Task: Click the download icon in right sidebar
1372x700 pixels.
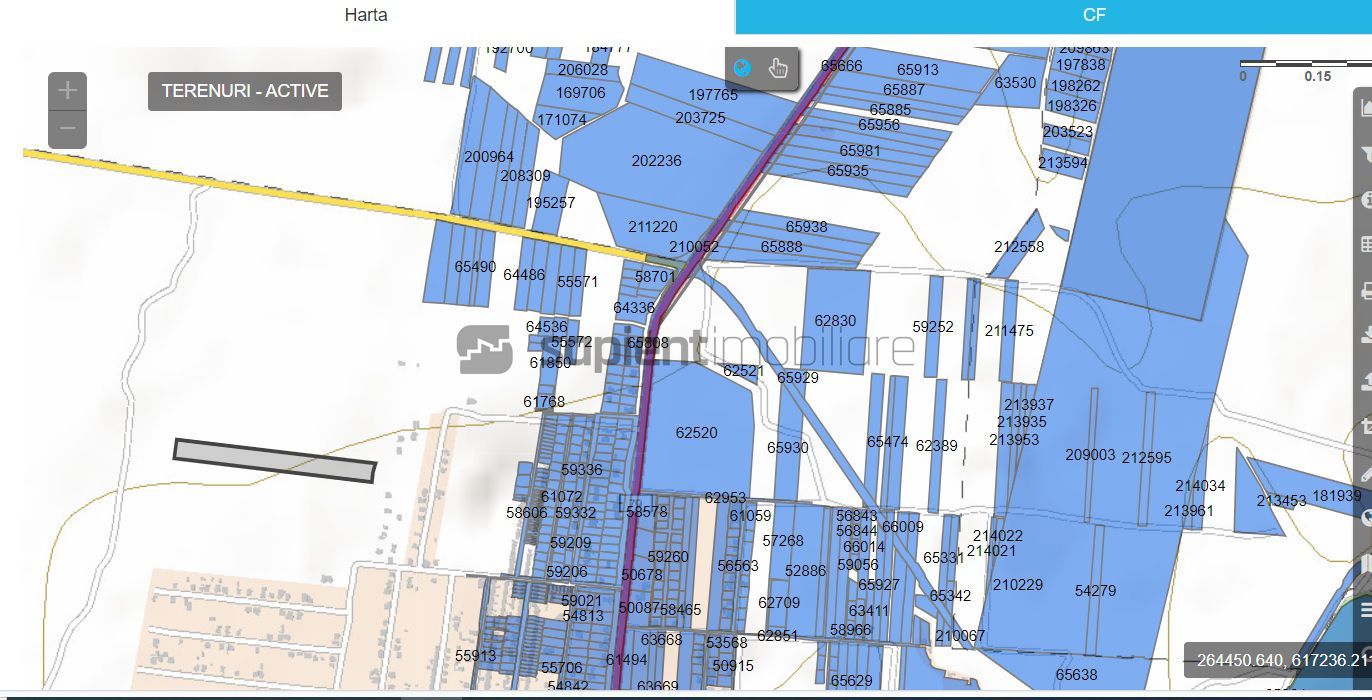Action: pyautogui.click(x=1365, y=336)
